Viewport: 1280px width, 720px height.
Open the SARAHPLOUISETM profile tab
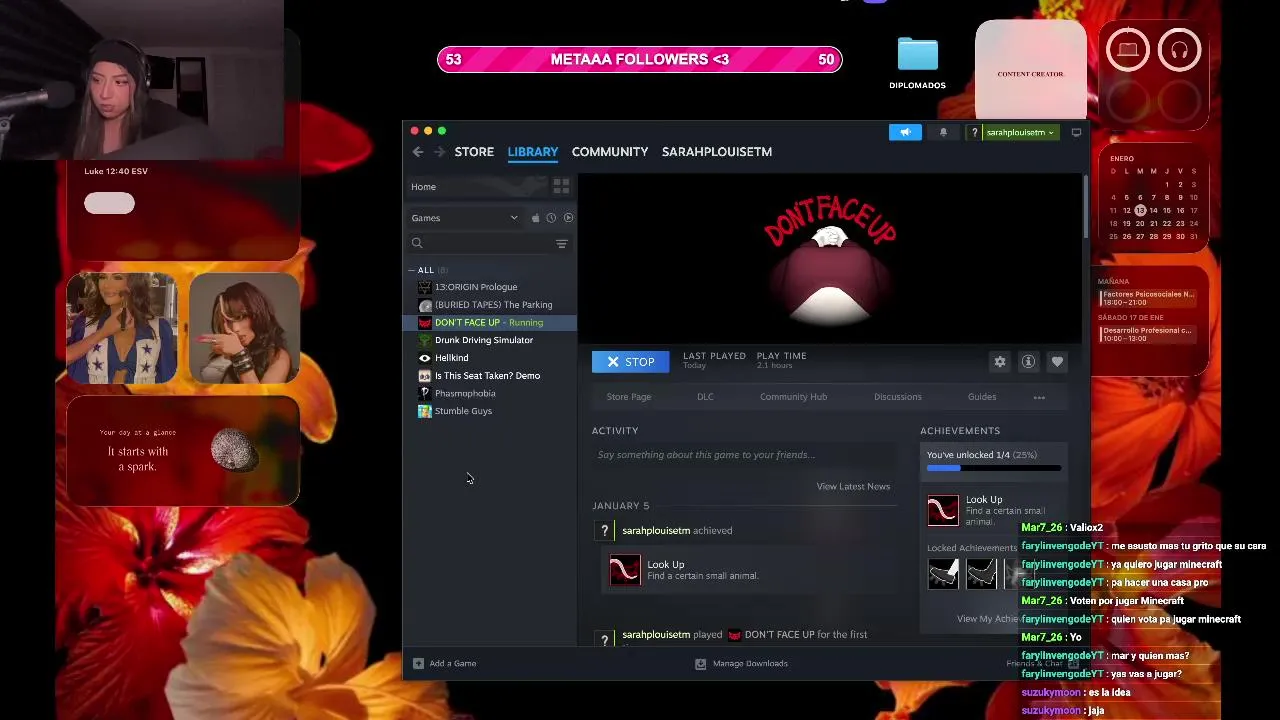717,152
